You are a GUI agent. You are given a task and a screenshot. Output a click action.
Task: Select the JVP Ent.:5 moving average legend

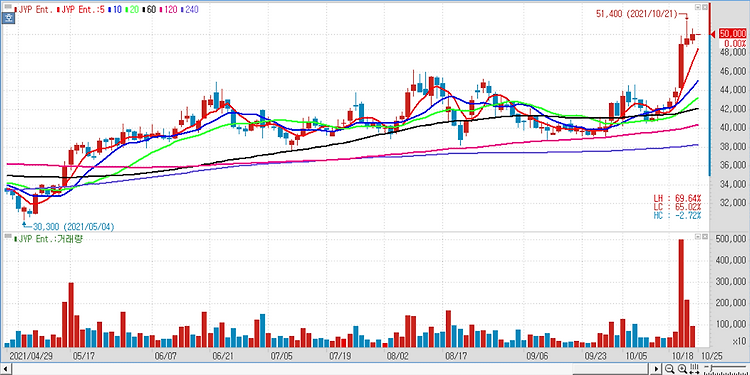80,9
